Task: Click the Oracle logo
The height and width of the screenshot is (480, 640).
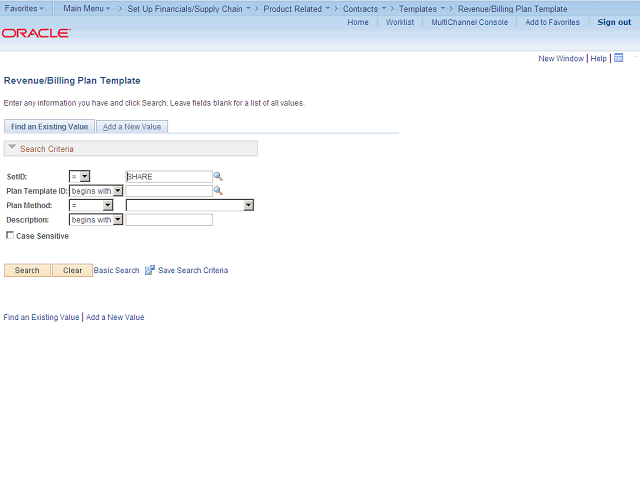Action: 36,33
